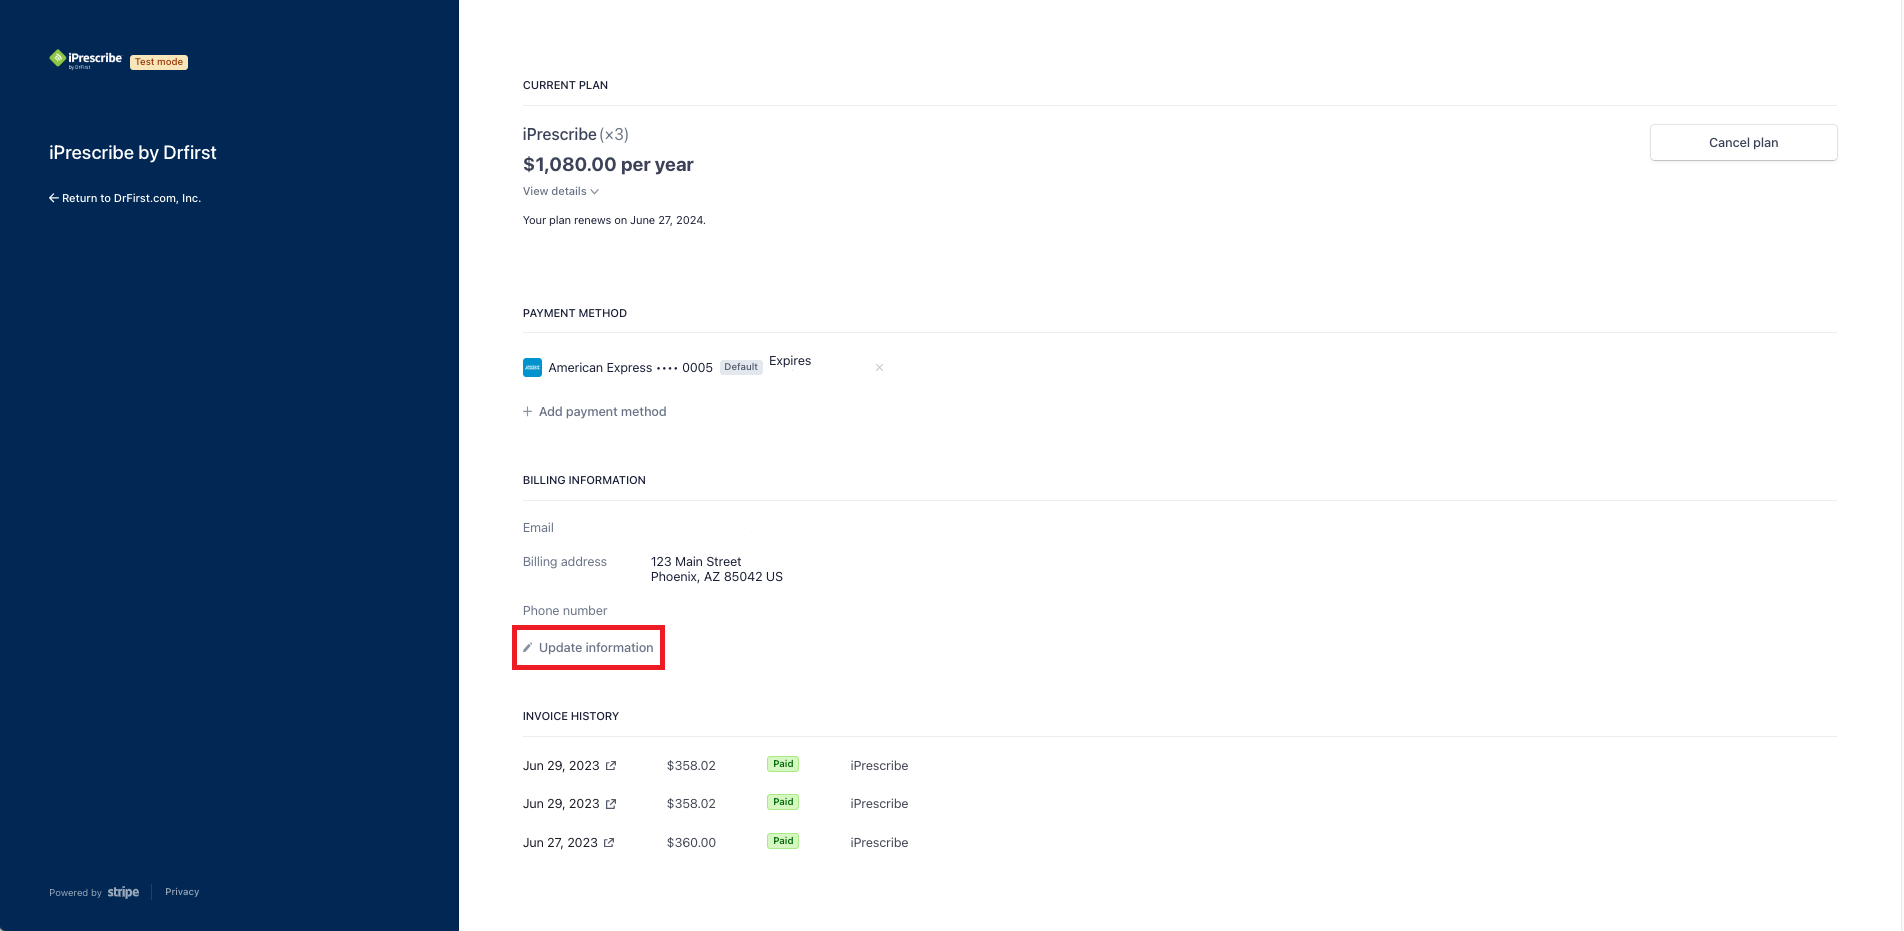Open the Jun 27, 2023 invoice date
1904x931 pixels.
[x=560, y=843]
